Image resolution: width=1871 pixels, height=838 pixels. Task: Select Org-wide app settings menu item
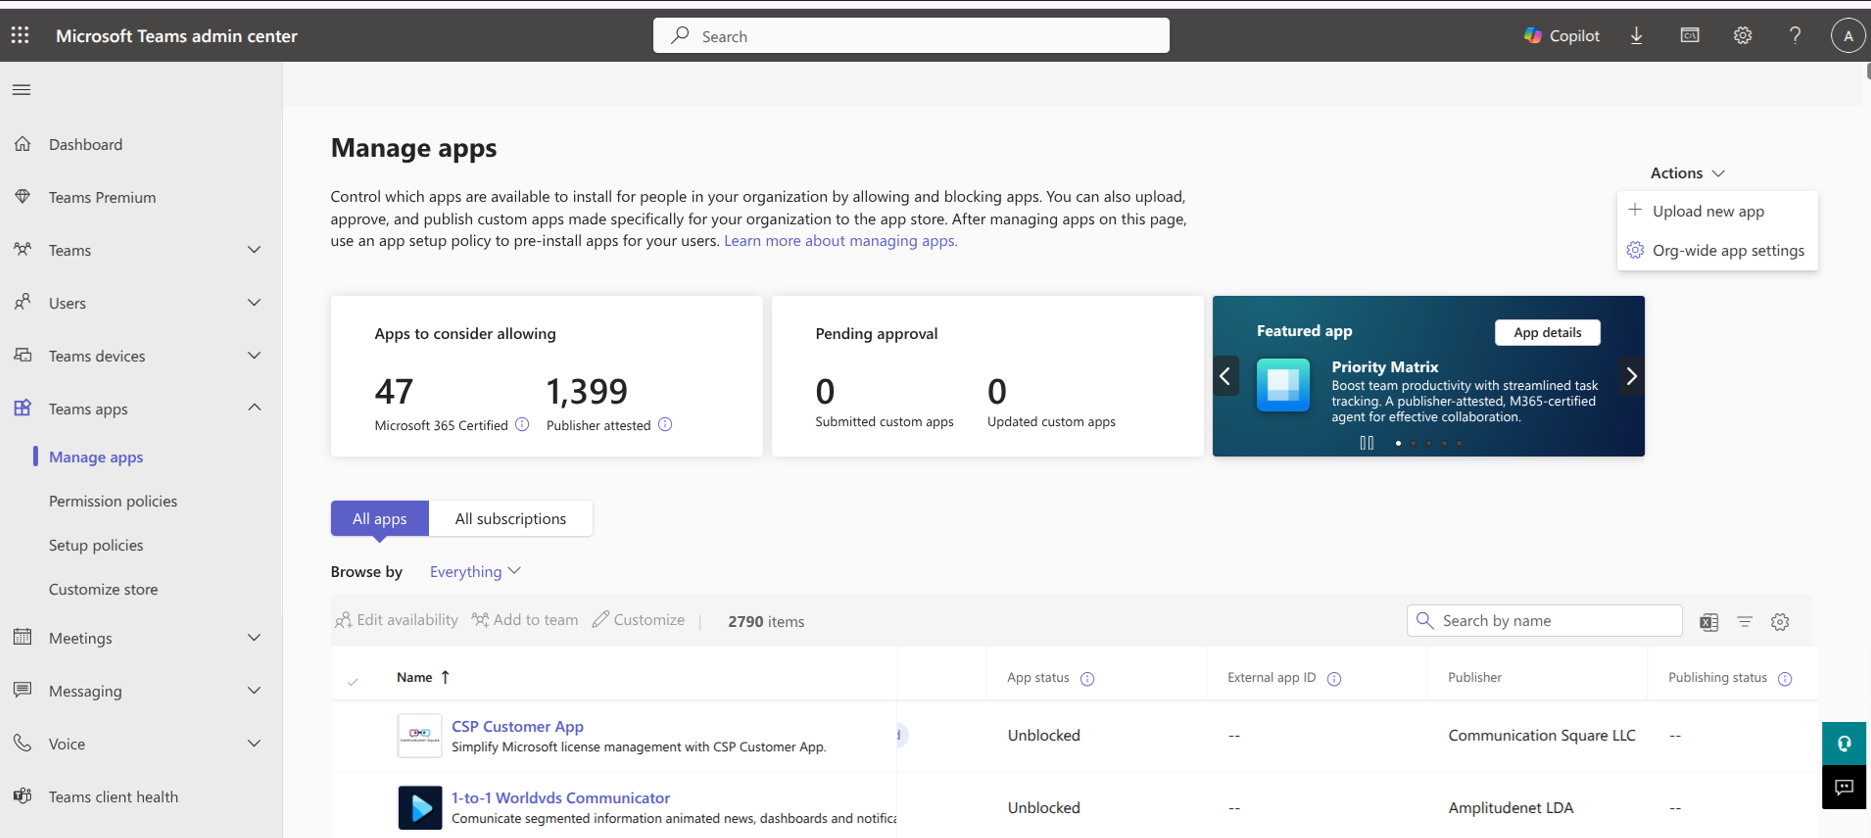point(1717,251)
